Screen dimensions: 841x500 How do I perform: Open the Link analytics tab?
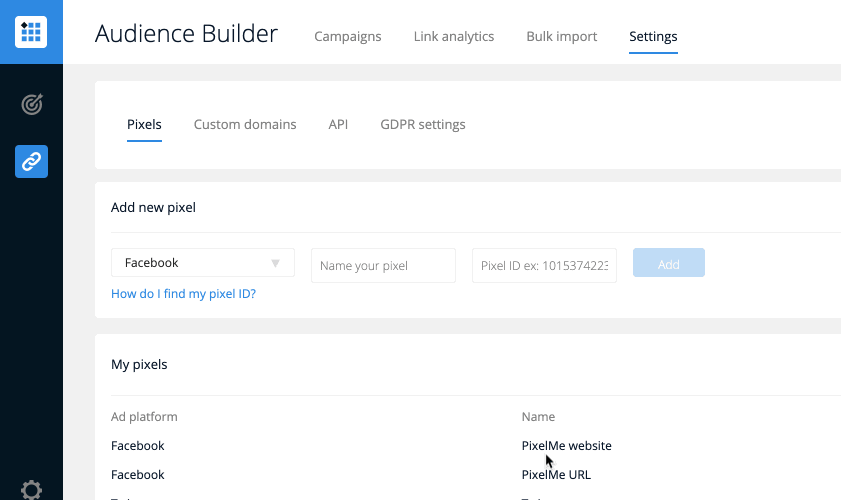(453, 37)
